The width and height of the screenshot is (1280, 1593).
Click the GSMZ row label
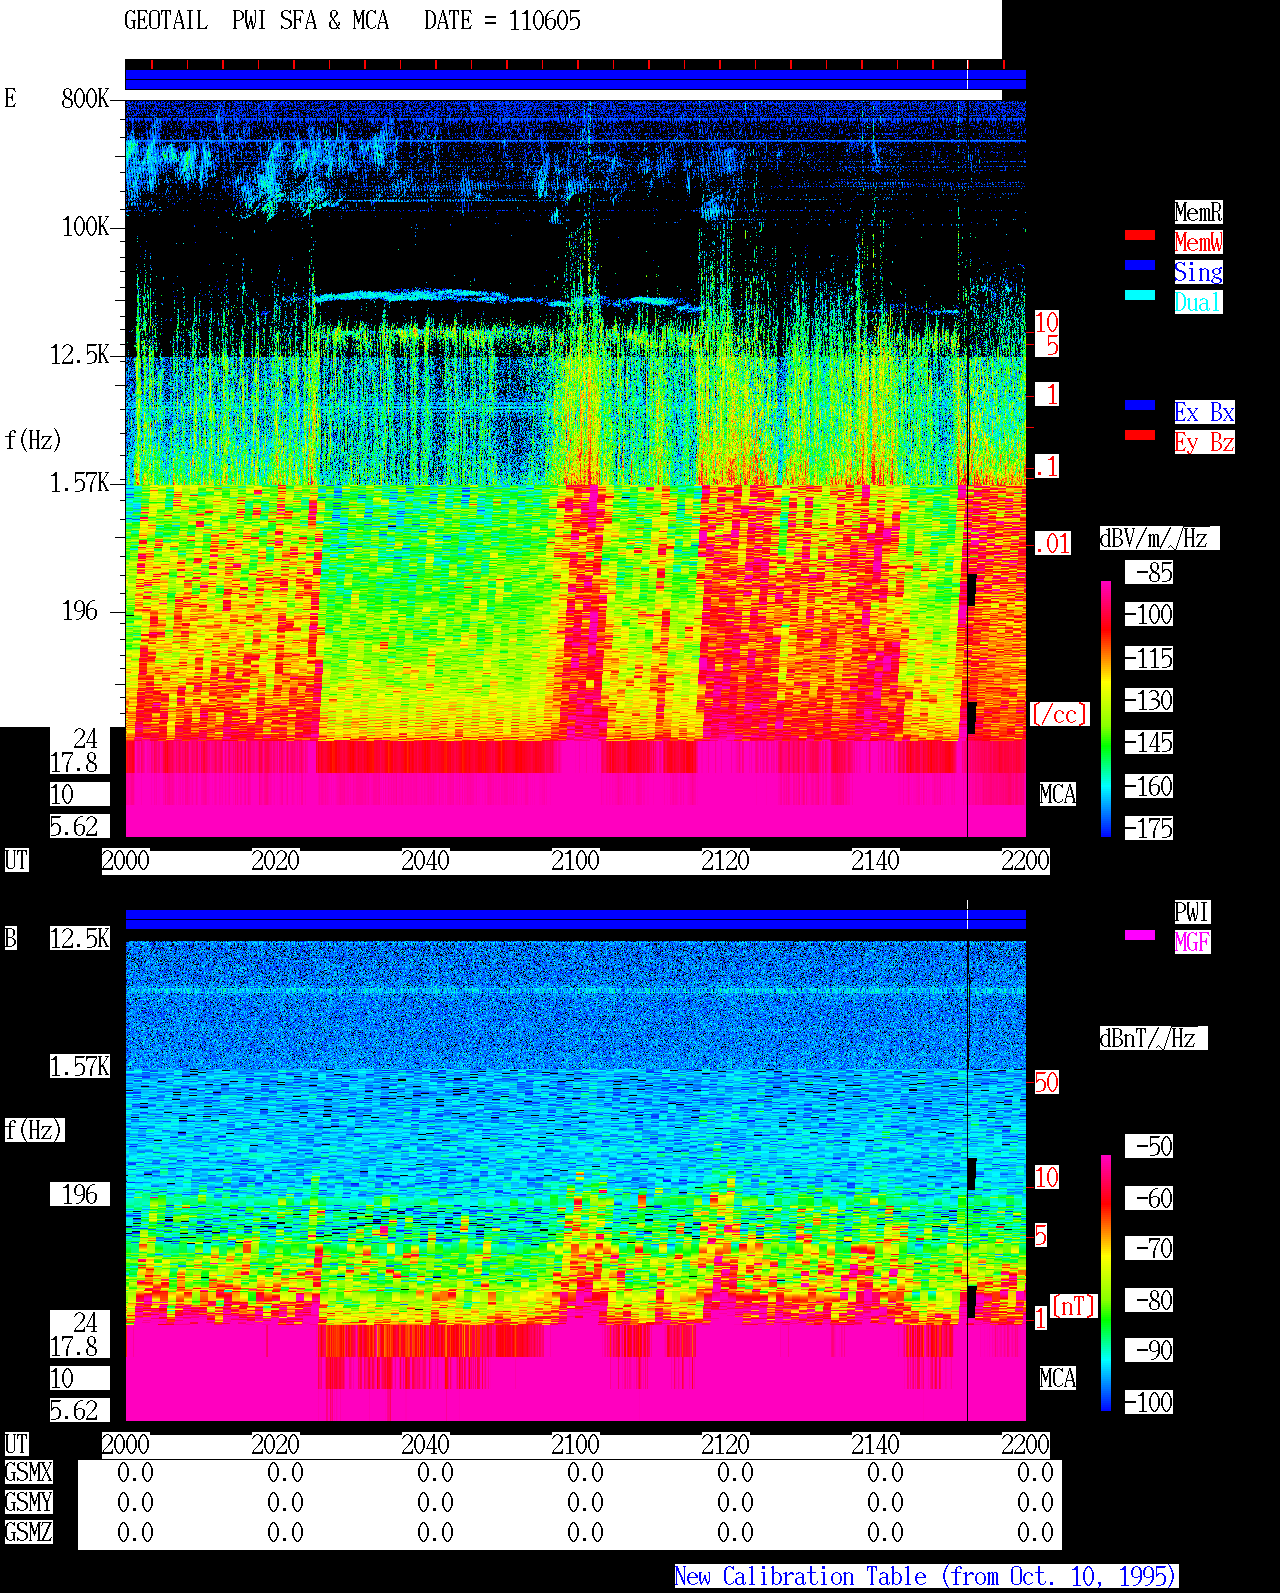28,1532
